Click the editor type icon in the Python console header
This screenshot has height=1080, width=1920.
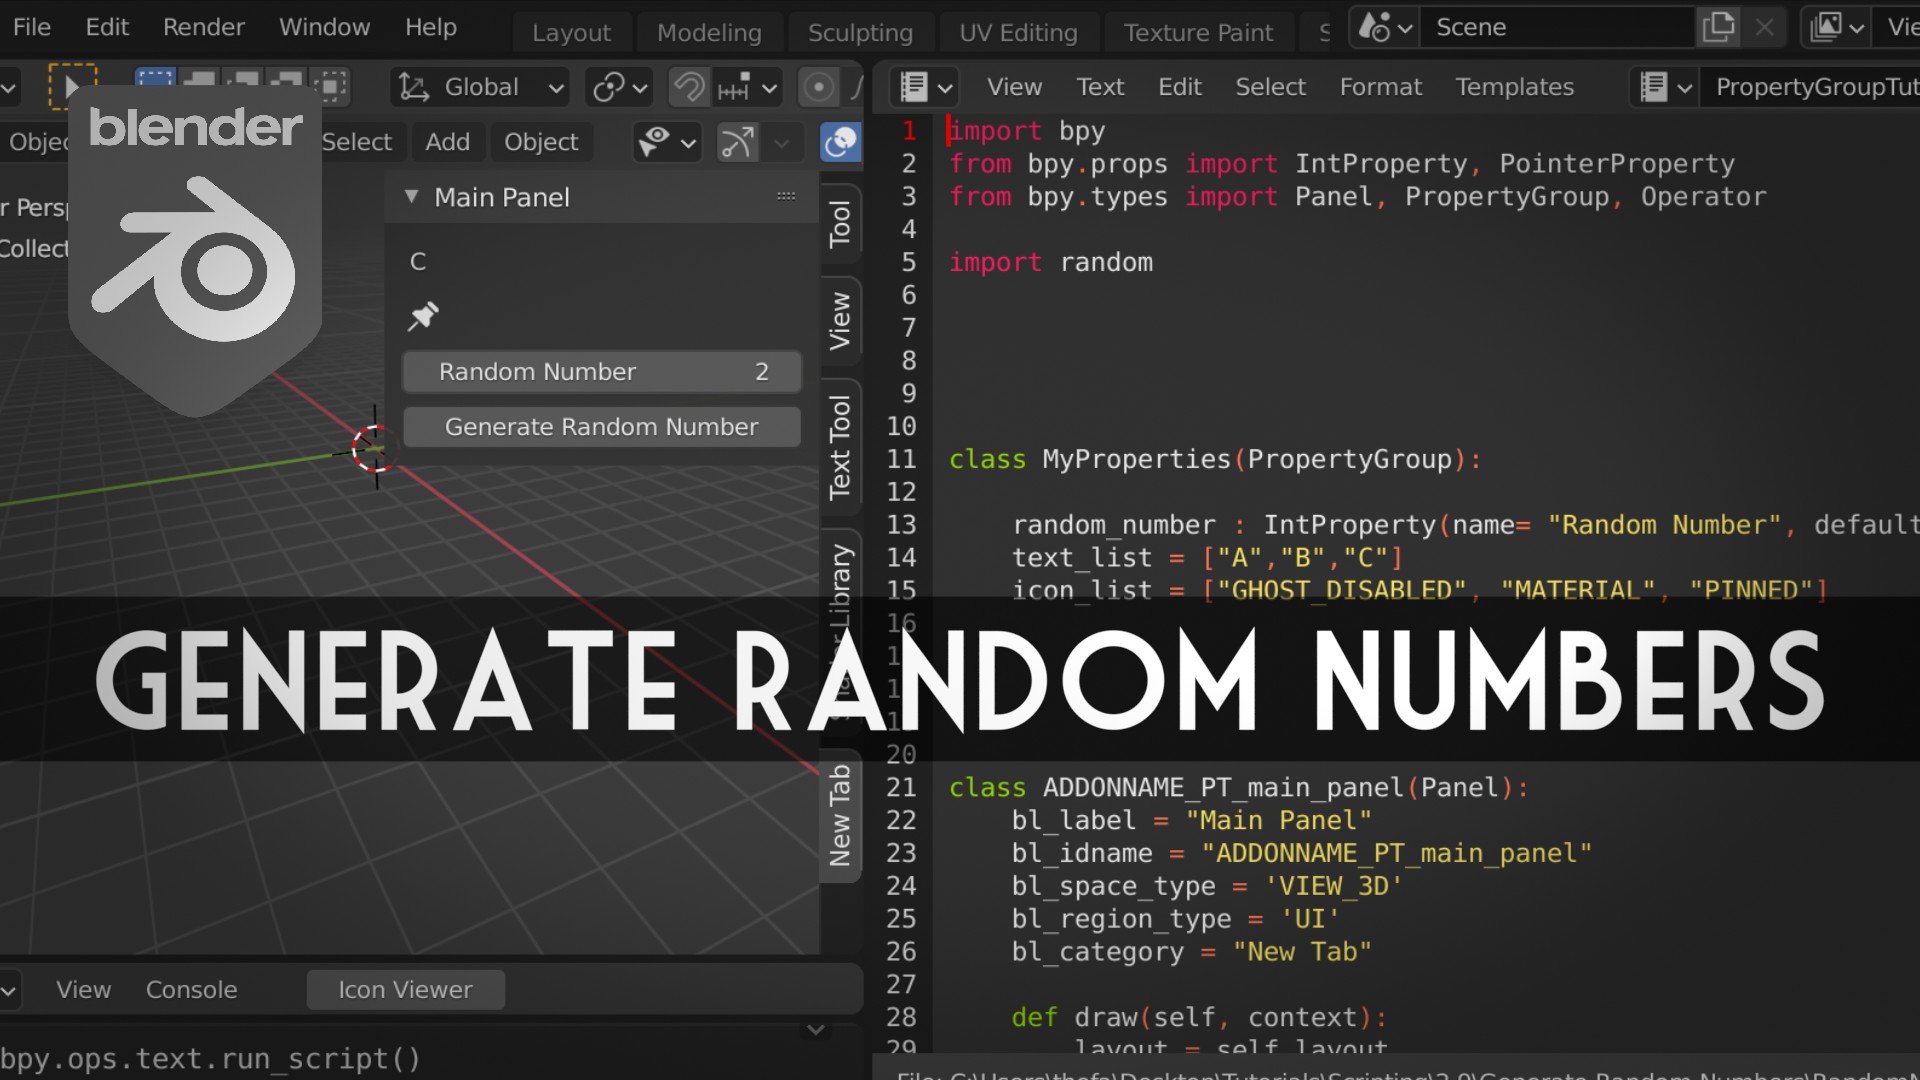tap(8, 990)
